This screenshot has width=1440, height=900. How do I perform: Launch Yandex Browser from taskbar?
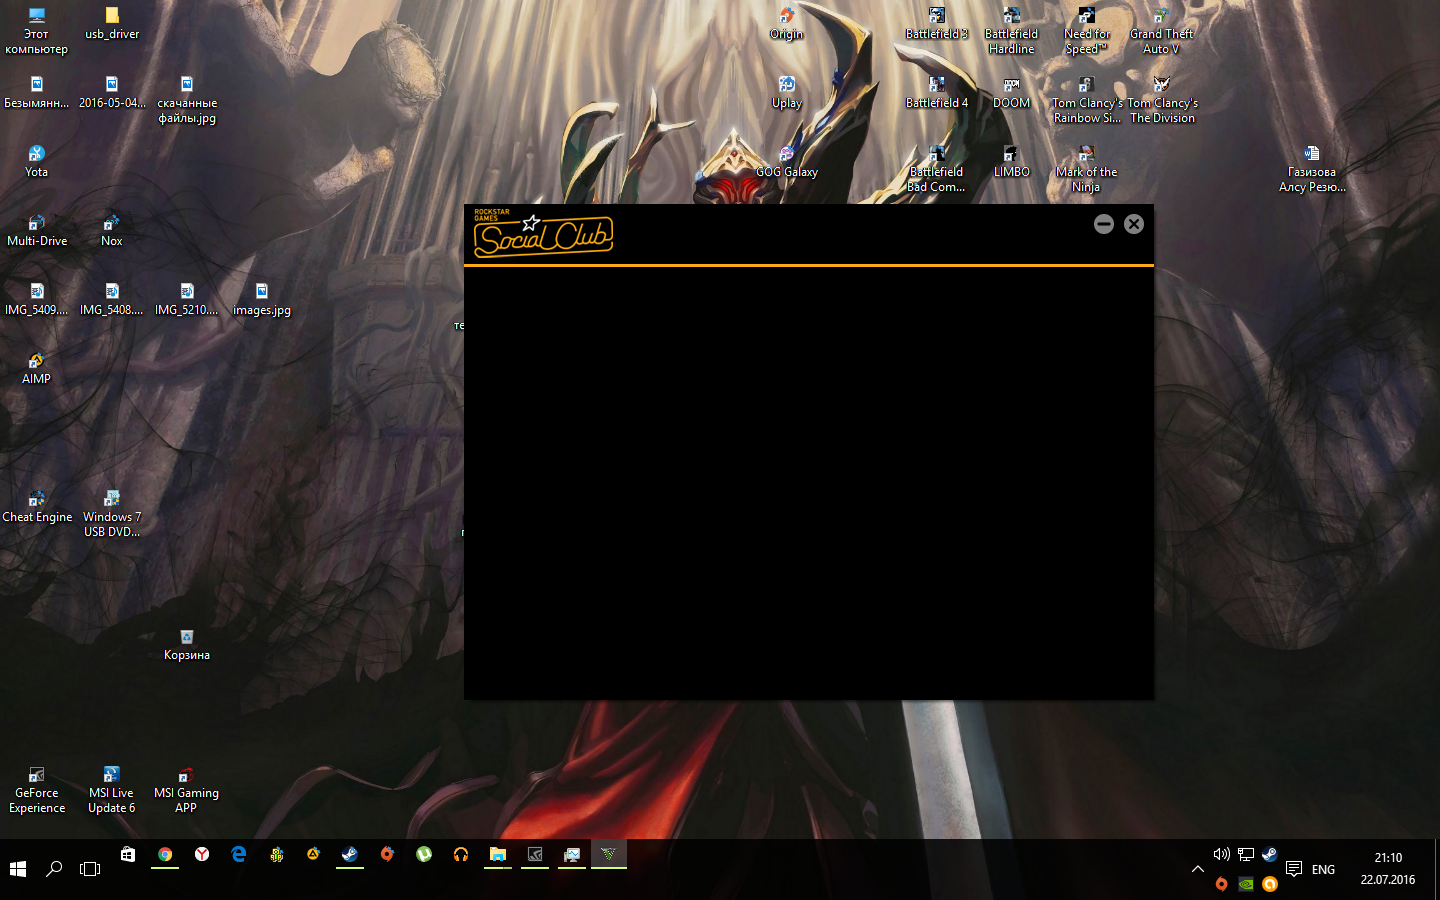(202, 854)
